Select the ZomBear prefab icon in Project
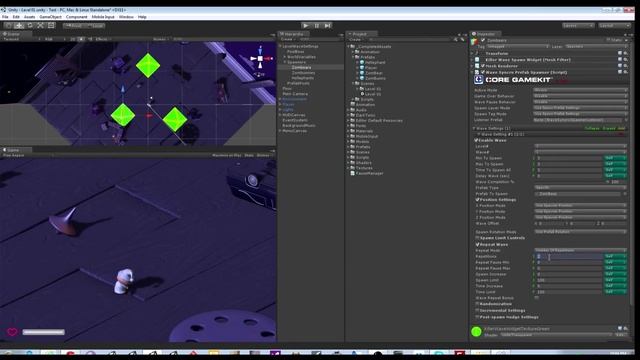This screenshot has width=640, height=360. pos(362,73)
